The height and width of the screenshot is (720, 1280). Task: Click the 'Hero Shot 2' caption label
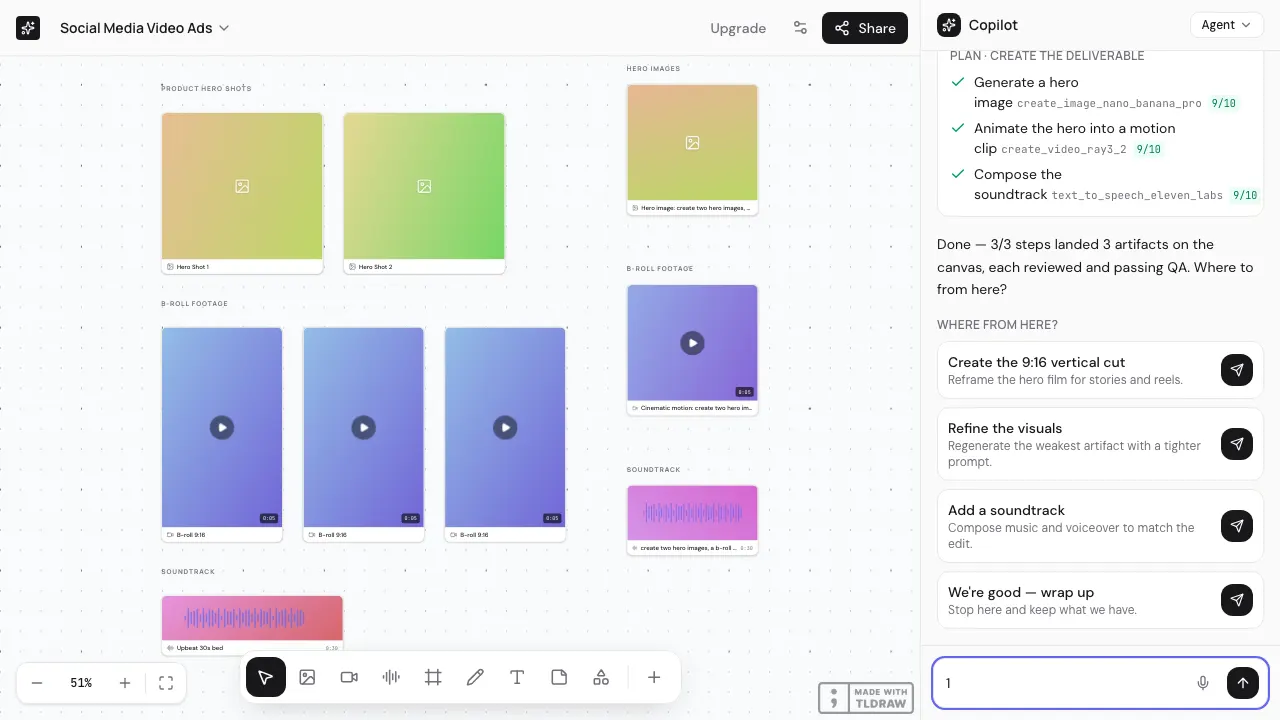pyautogui.click(x=376, y=267)
